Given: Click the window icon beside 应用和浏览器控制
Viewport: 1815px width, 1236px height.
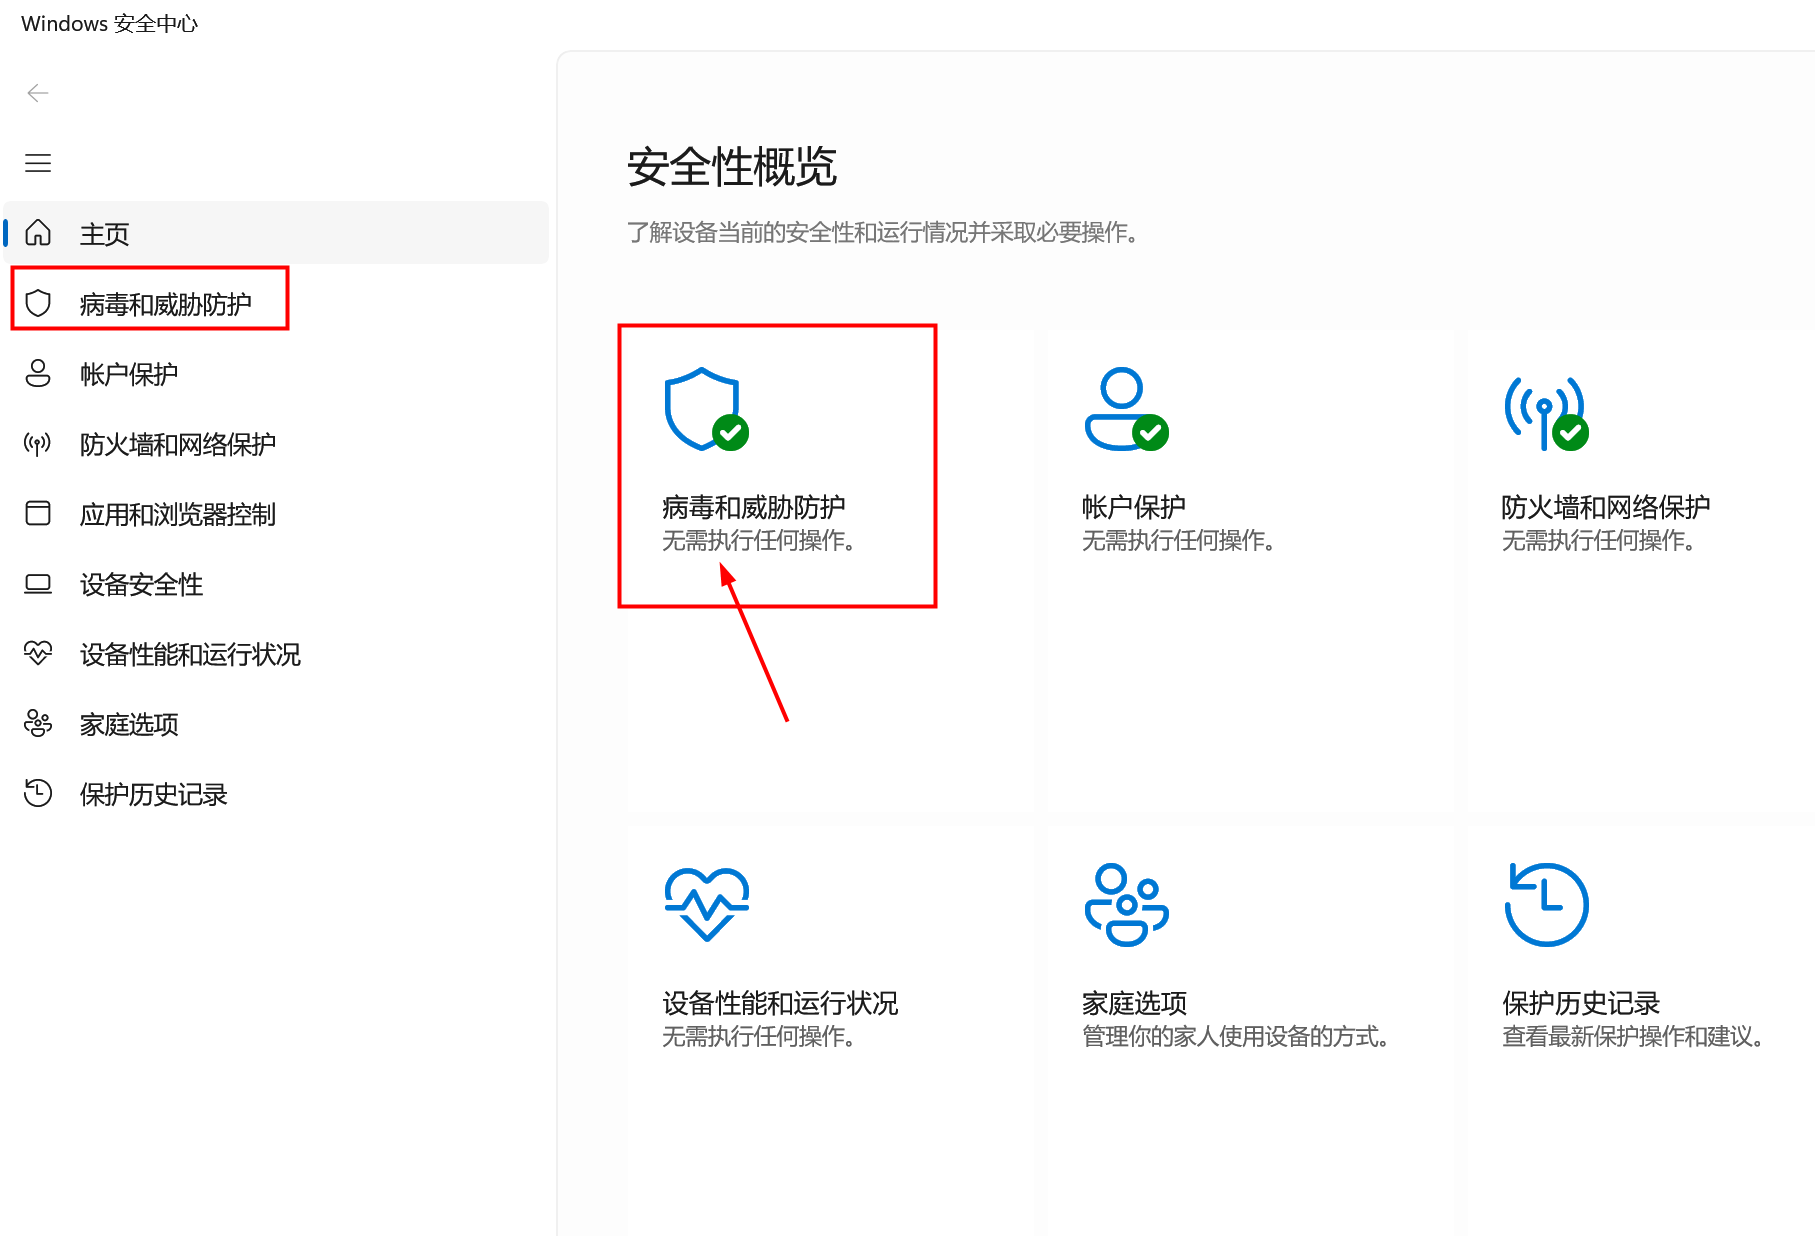Looking at the screenshot, I should click(38, 513).
